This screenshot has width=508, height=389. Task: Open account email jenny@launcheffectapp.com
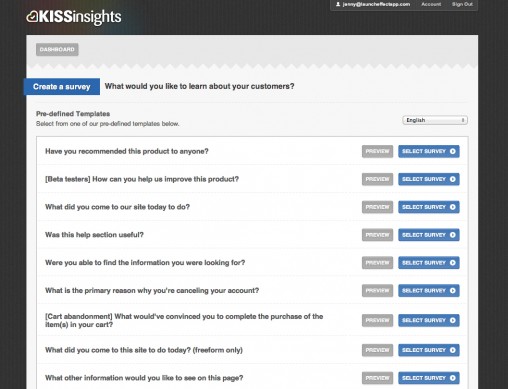[376, 4]
